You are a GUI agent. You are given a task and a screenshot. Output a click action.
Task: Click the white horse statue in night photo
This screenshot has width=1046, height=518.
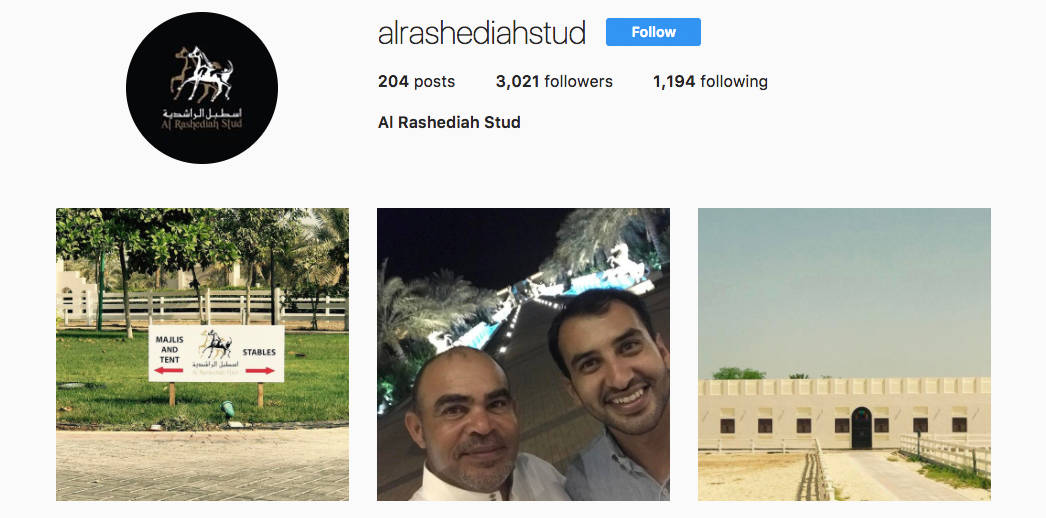click(x=624, y=262)
